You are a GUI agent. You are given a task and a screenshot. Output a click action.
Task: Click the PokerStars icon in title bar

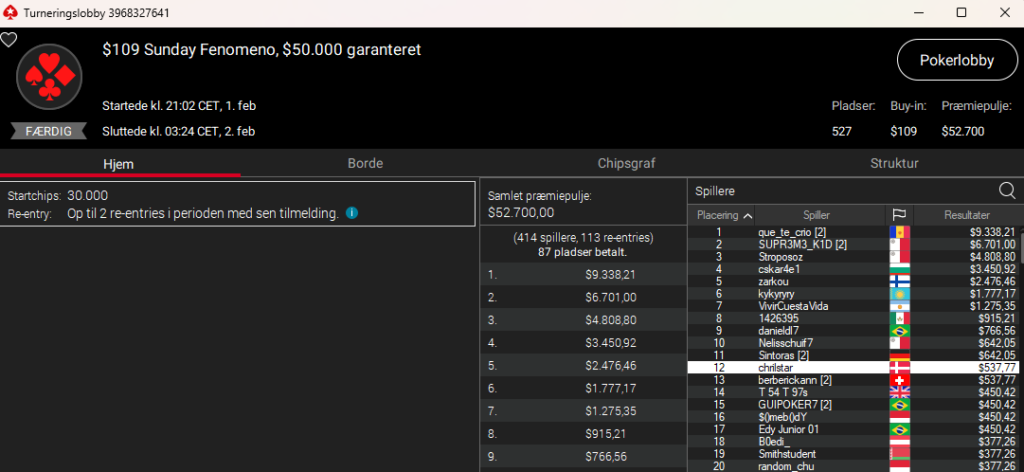pos(11,12)
